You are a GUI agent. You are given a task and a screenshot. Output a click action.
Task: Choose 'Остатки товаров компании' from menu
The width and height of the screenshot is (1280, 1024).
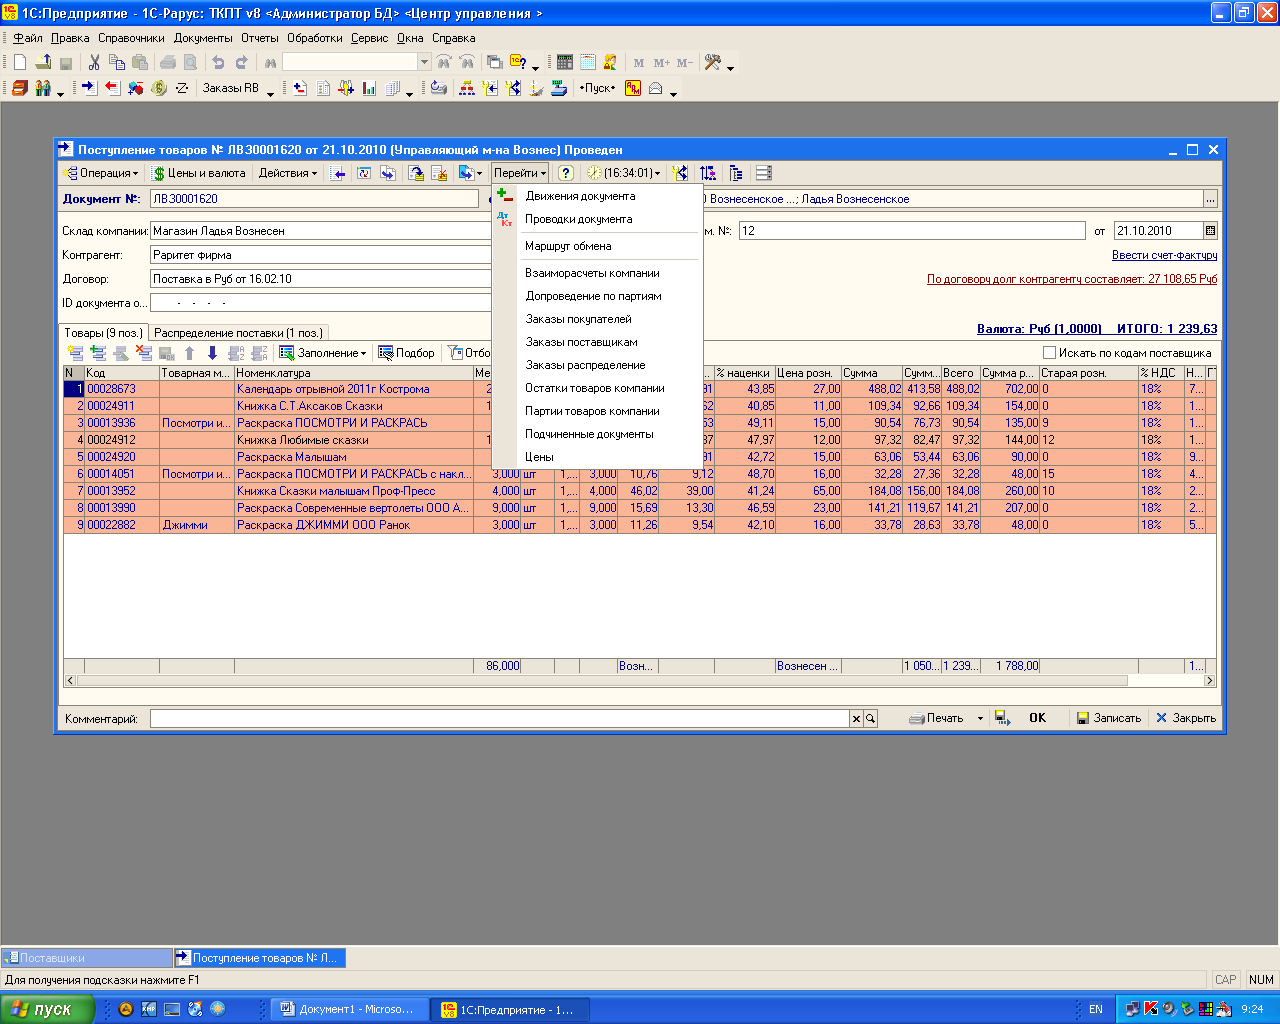tap(595, 388)
